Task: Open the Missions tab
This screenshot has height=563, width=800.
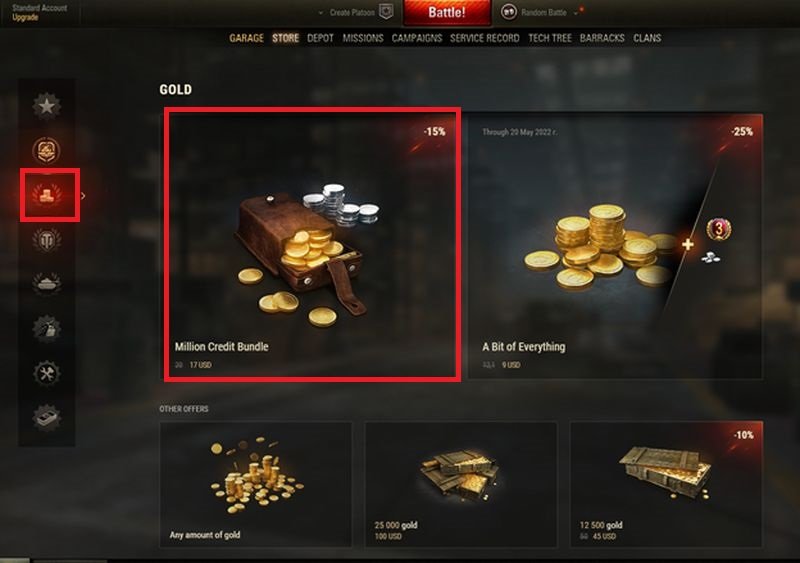Action: click(x=363, y=38)
